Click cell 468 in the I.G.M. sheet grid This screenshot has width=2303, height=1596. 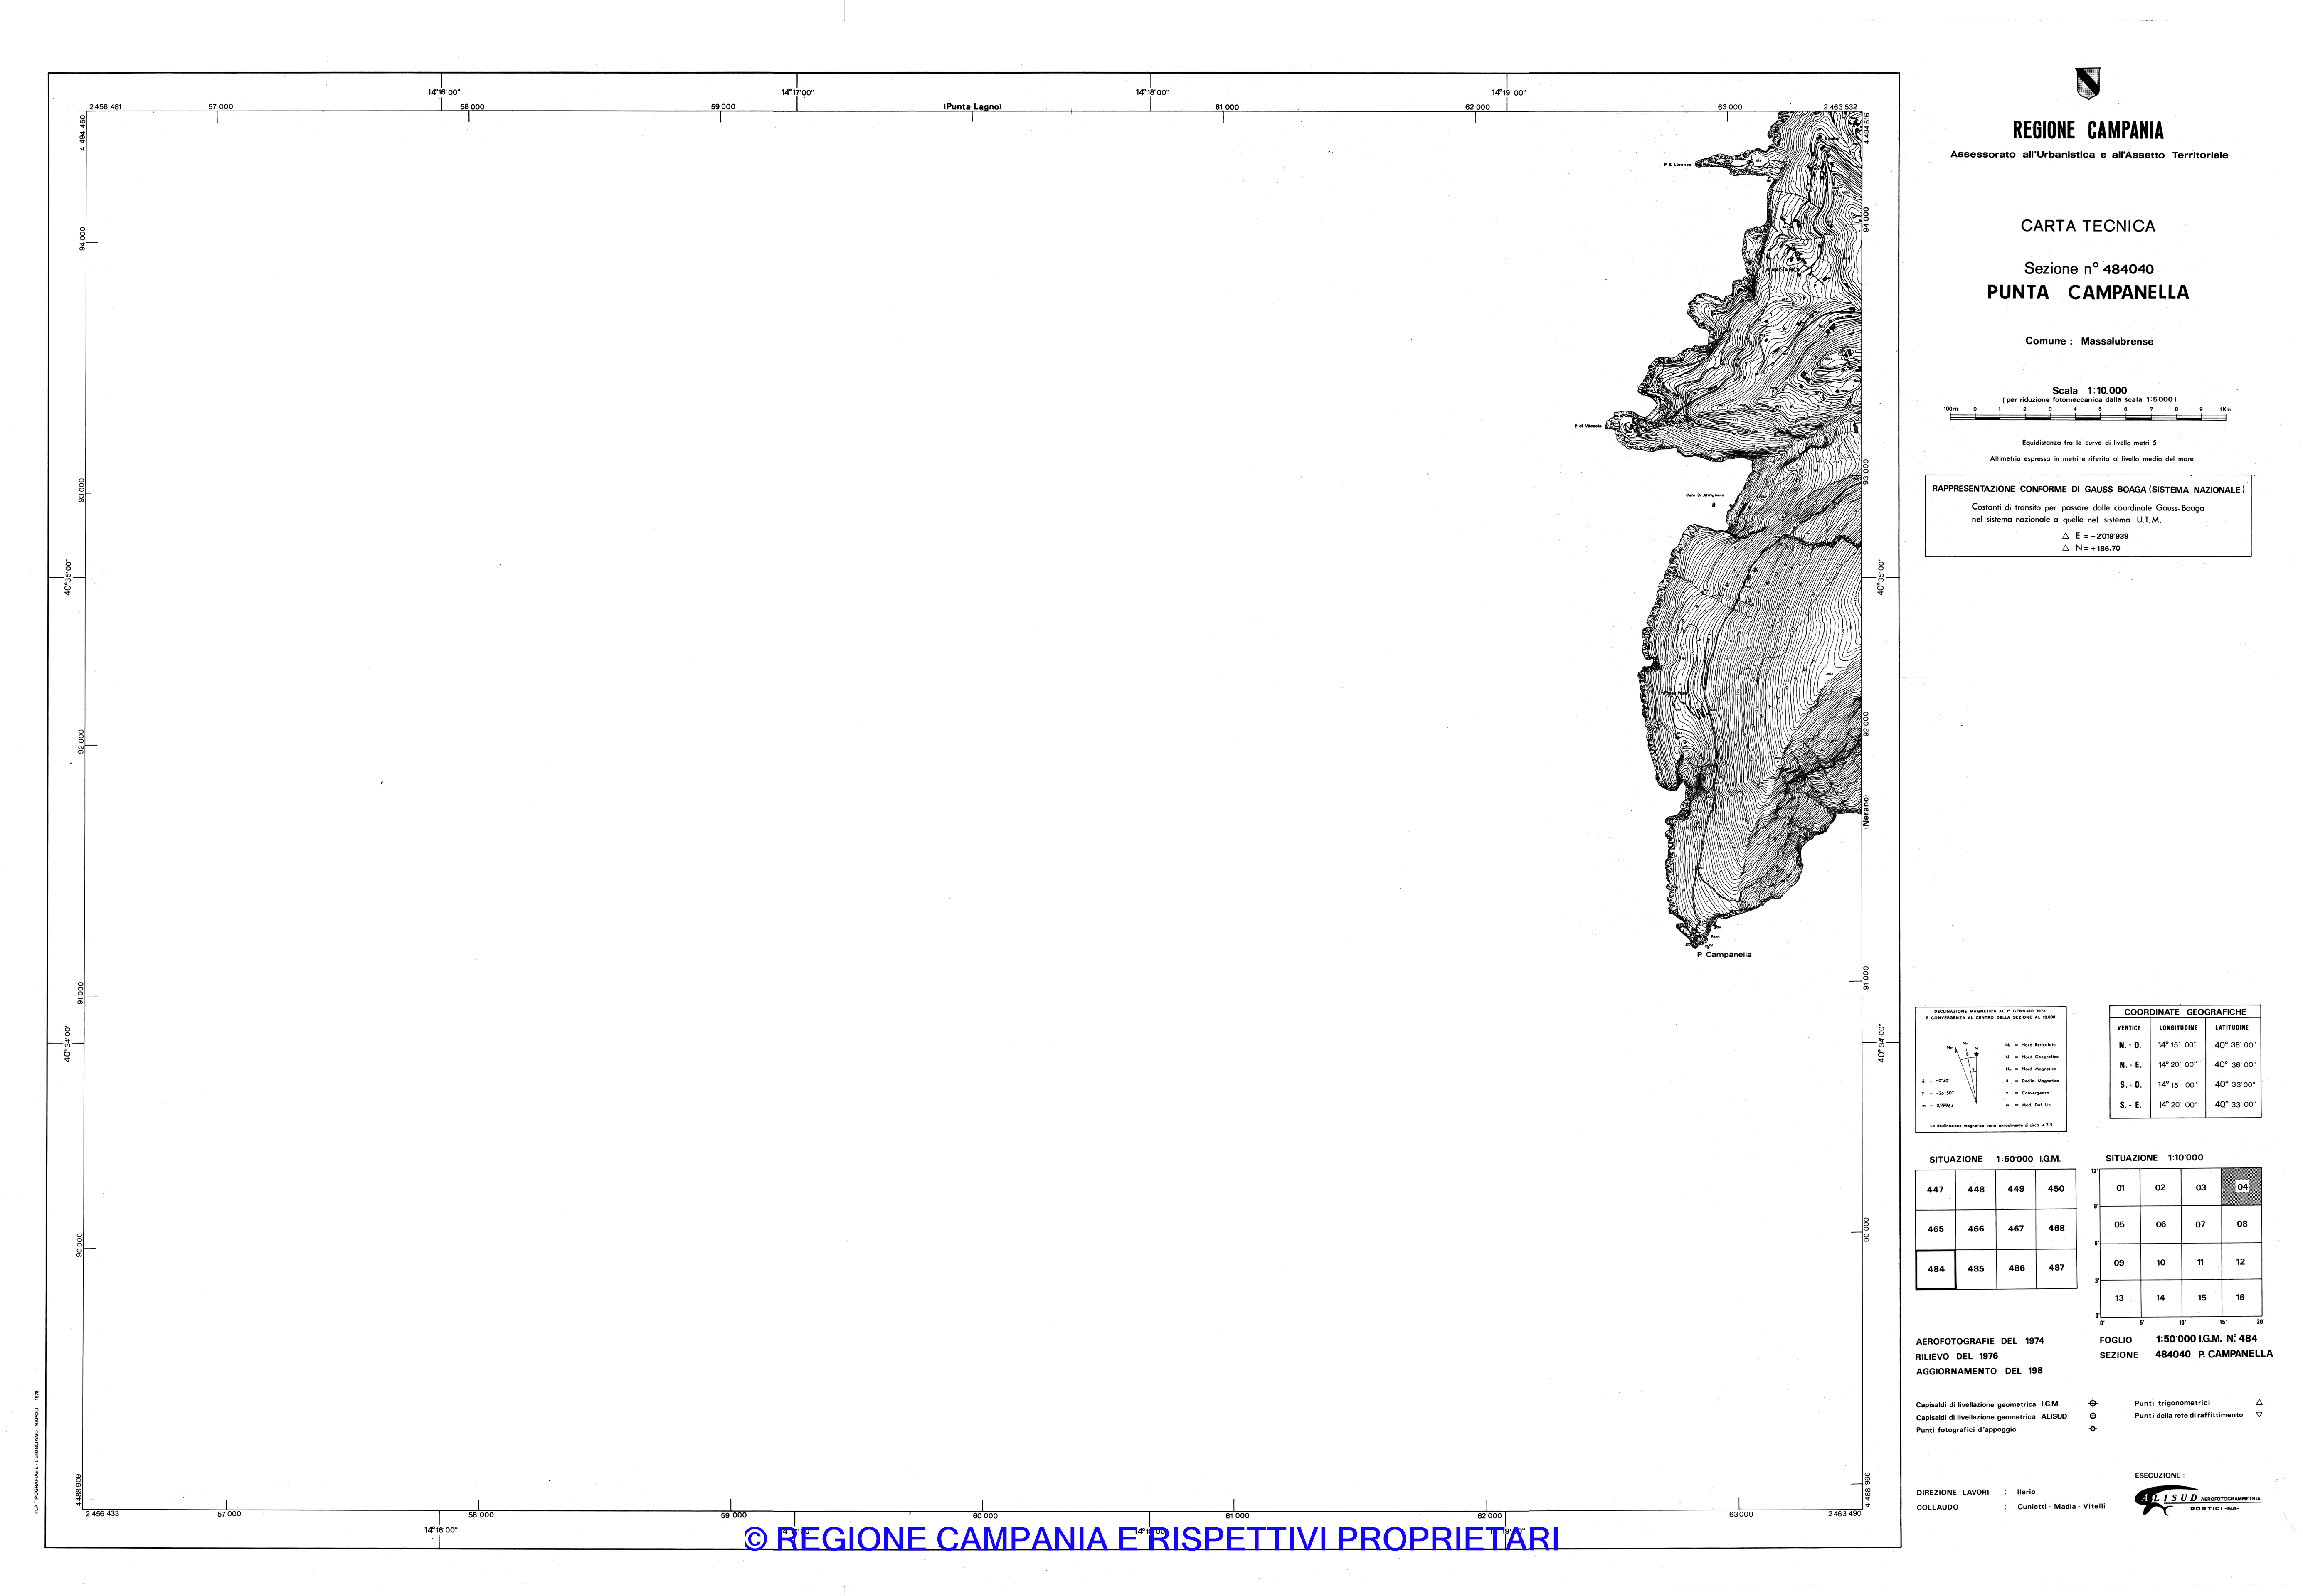(x=2056, y=1228)
